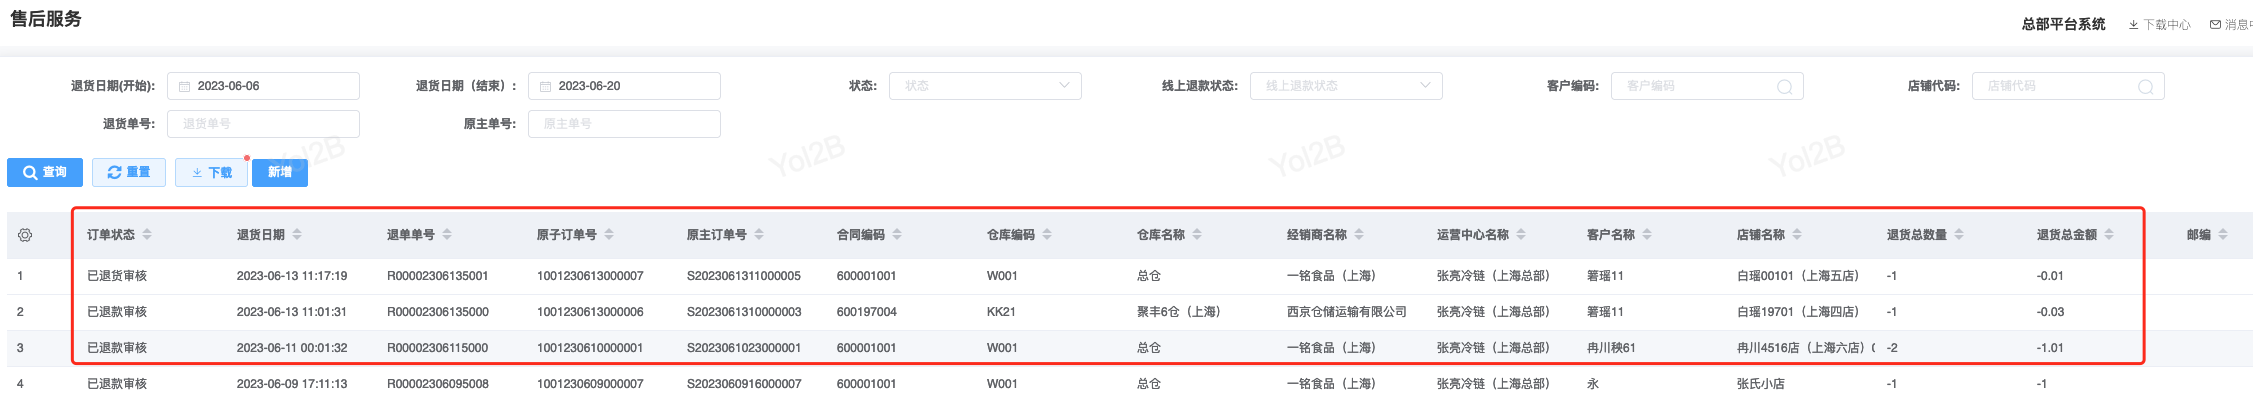Viewport: 2253px width, 400px height.
Task: Open the 消息 mail item in header
Action: [x=2231, y=25]
